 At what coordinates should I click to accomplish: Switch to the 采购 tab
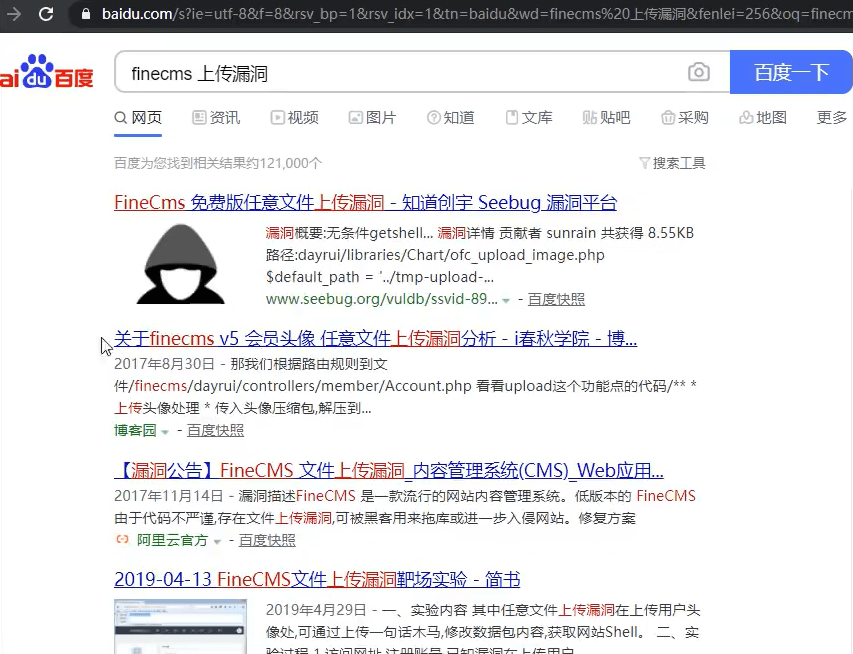[685, 118]
